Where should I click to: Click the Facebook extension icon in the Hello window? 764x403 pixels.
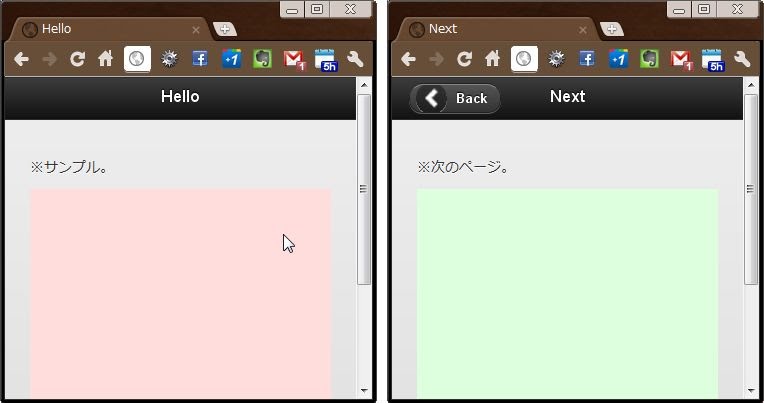point(200,59)
